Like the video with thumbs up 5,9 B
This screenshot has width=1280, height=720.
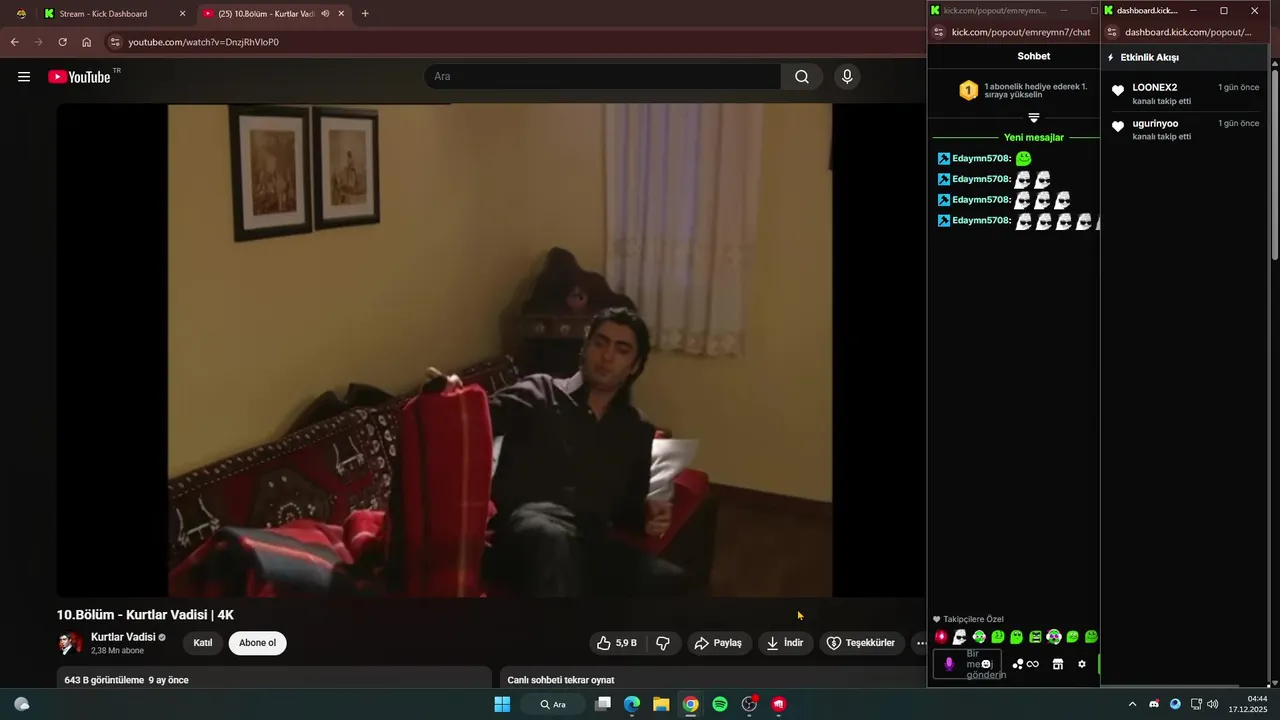tap(616, 643)
